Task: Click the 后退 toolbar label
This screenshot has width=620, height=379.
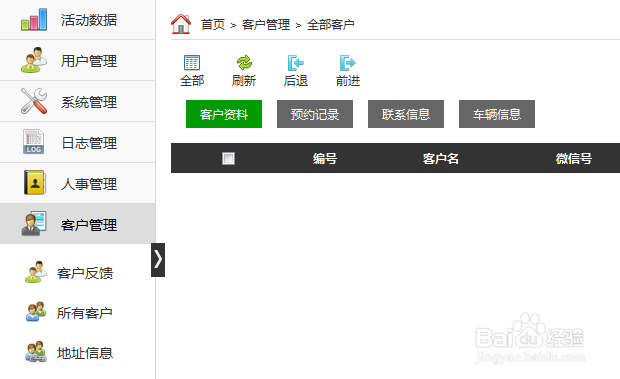Action: (x=296, y=81)
